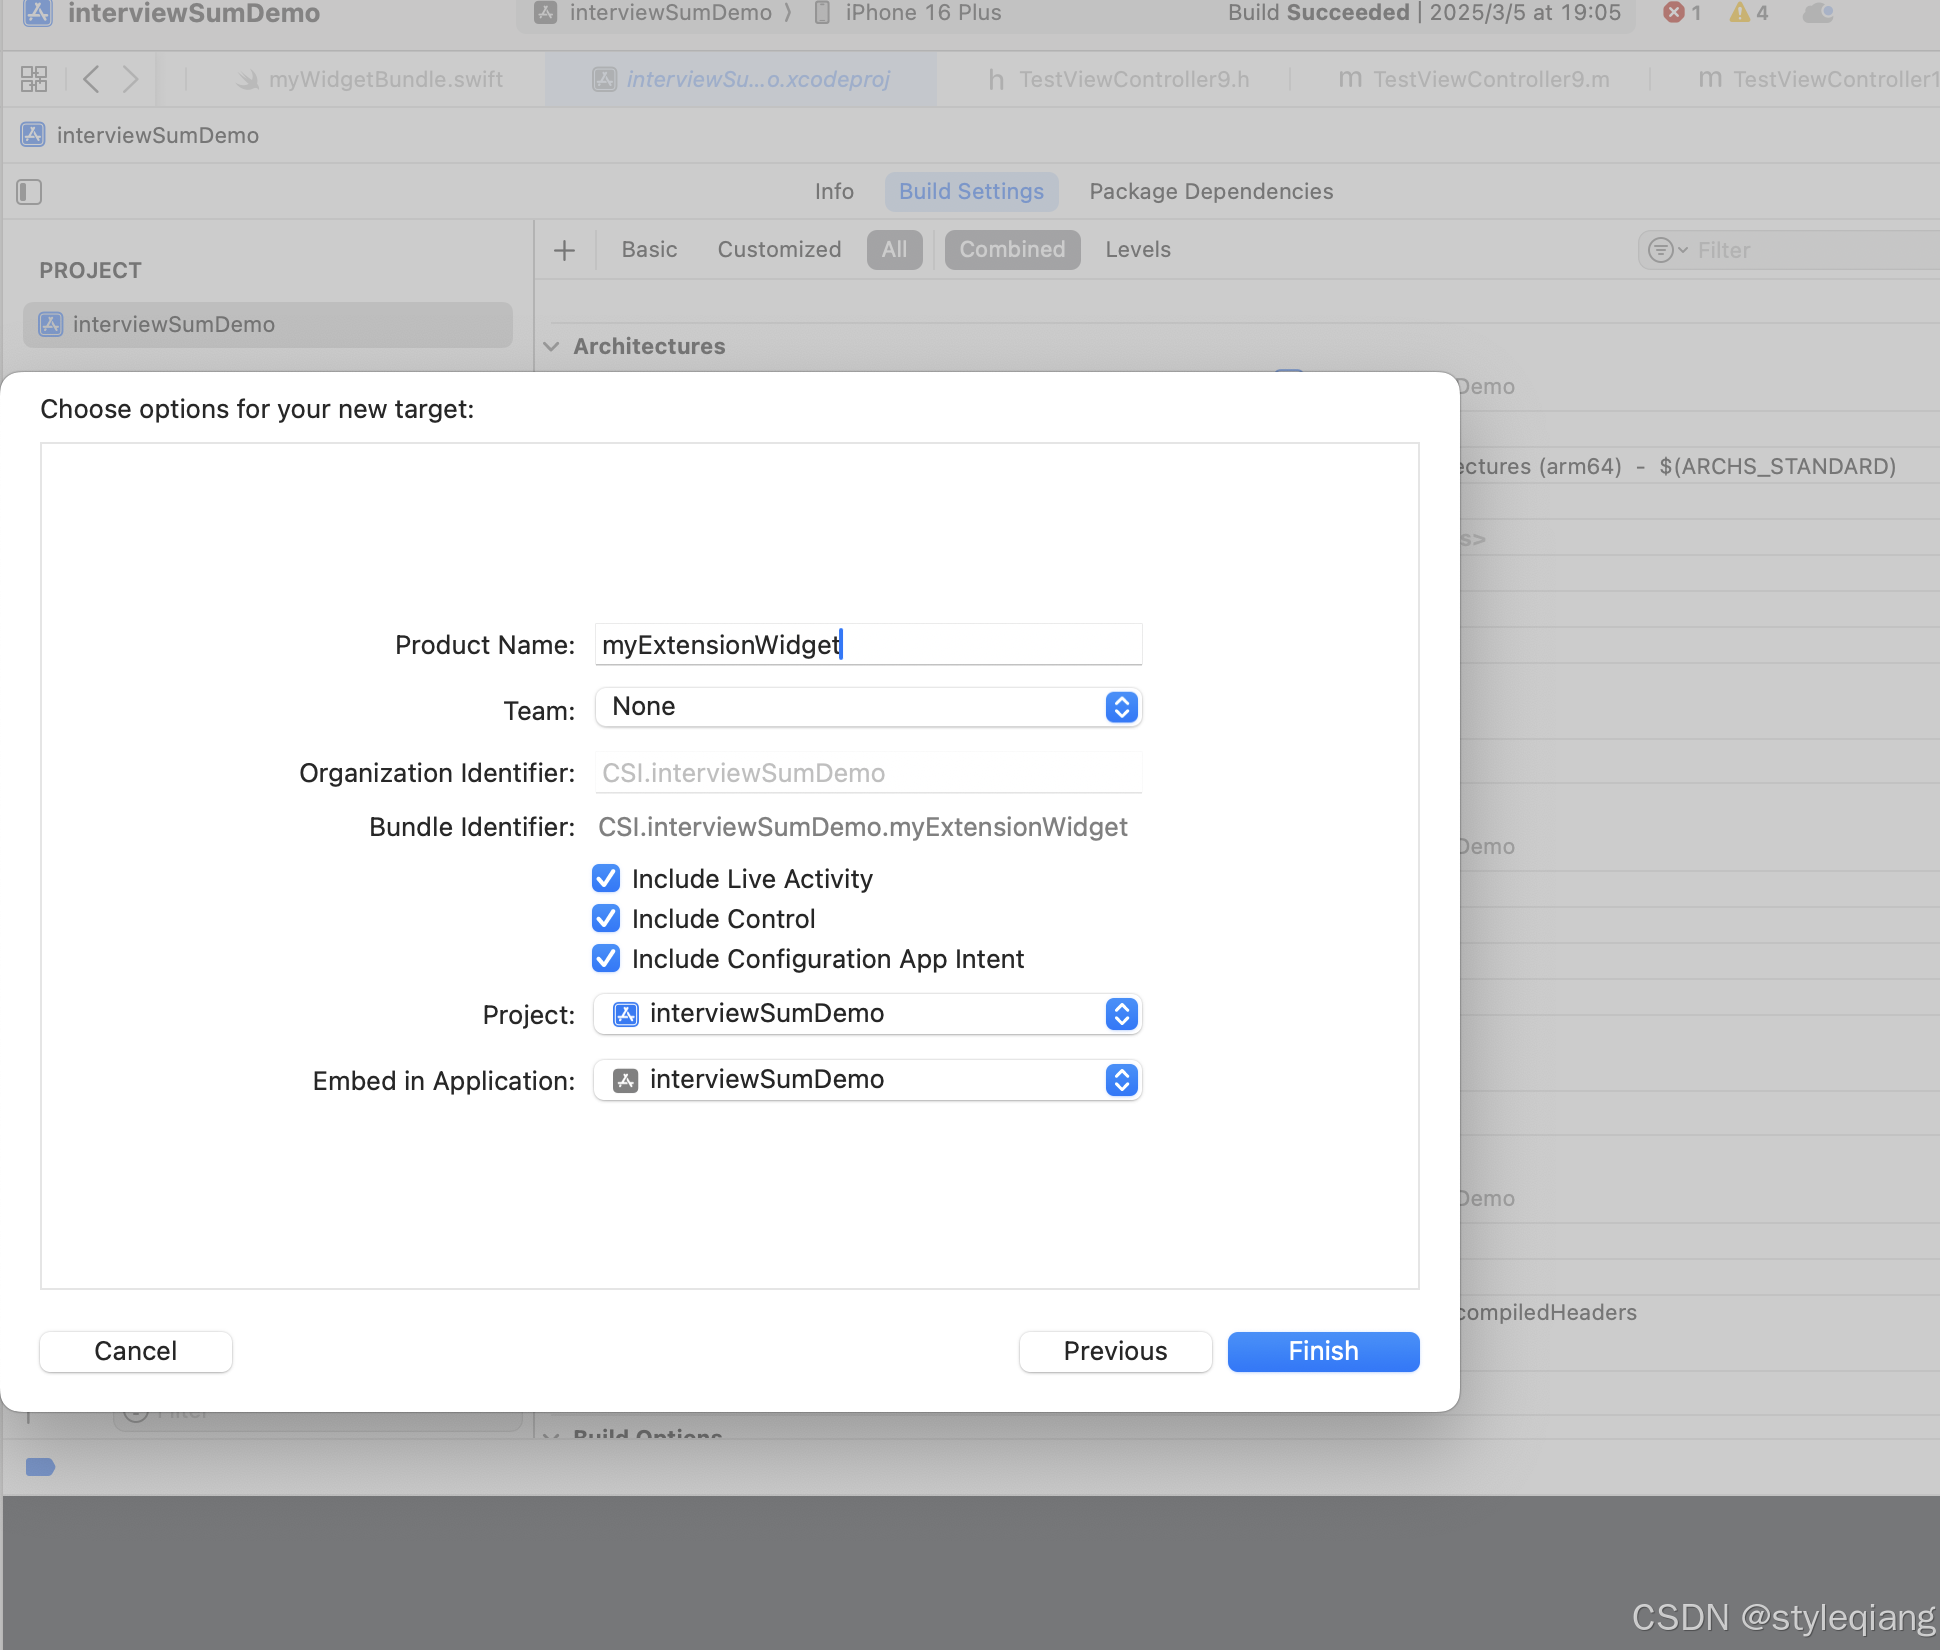Open the related items grid icon
This screenshot has width=1940, height=1650.
pyautogui.click(x=34, y=79)
